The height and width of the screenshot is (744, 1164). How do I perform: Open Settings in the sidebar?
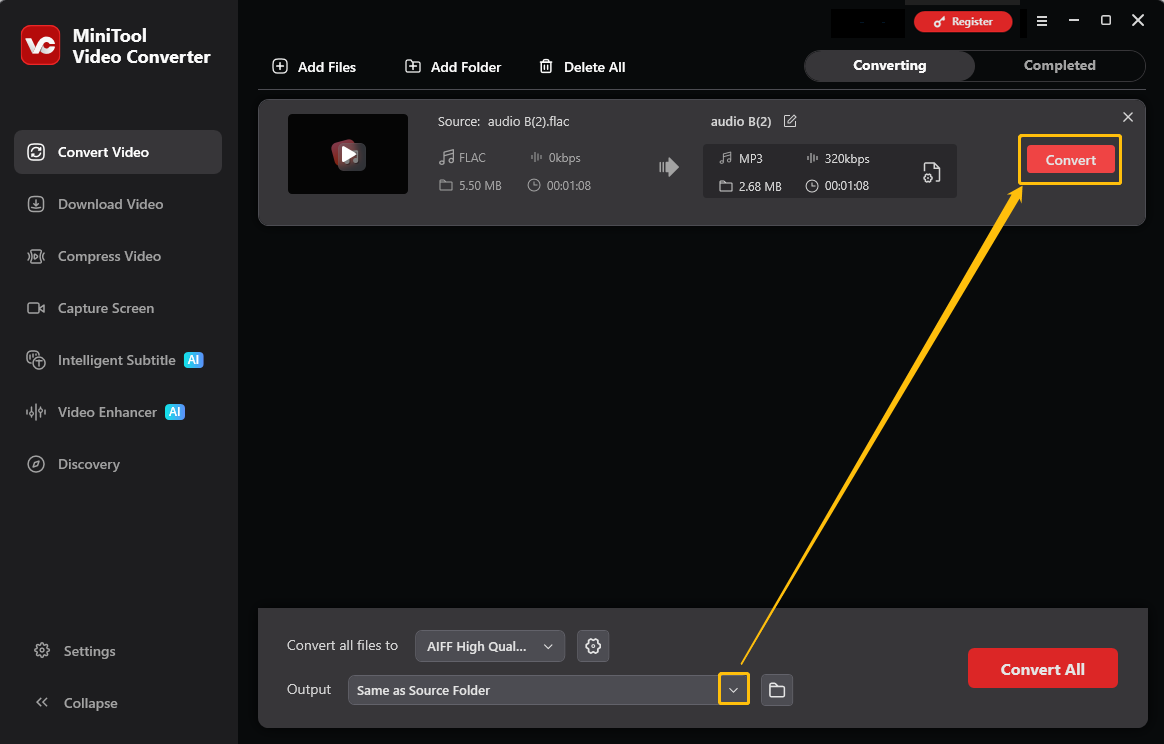75,651
